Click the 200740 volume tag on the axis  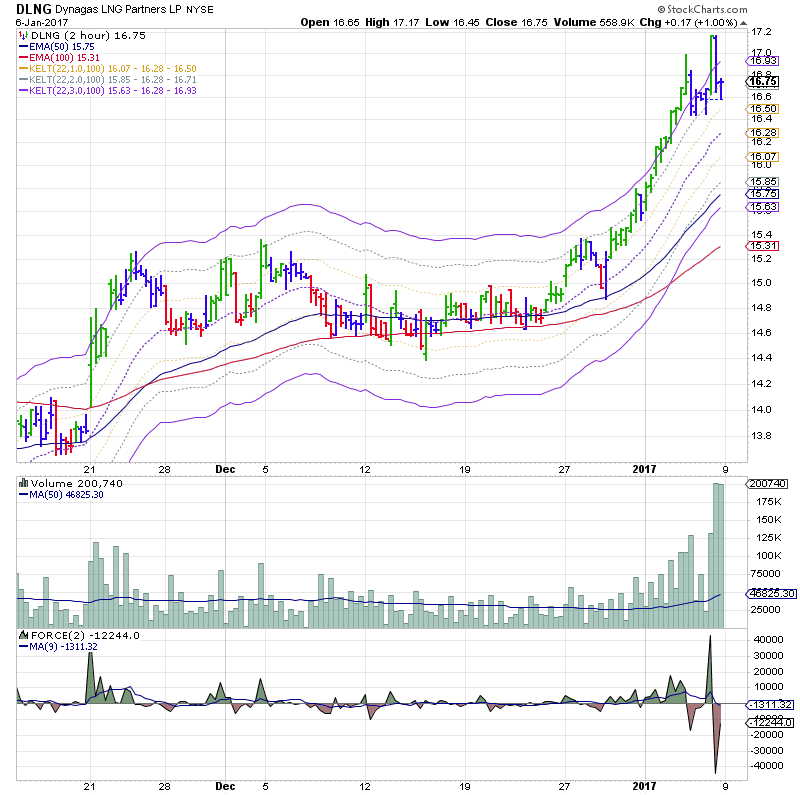point(767,484)
